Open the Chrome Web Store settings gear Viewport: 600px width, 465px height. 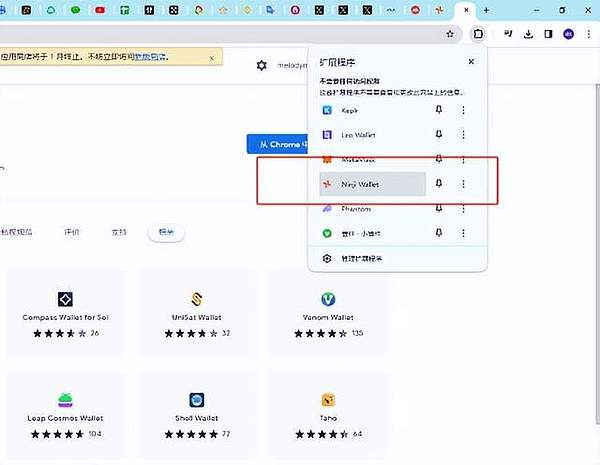[x=262, y=65]
